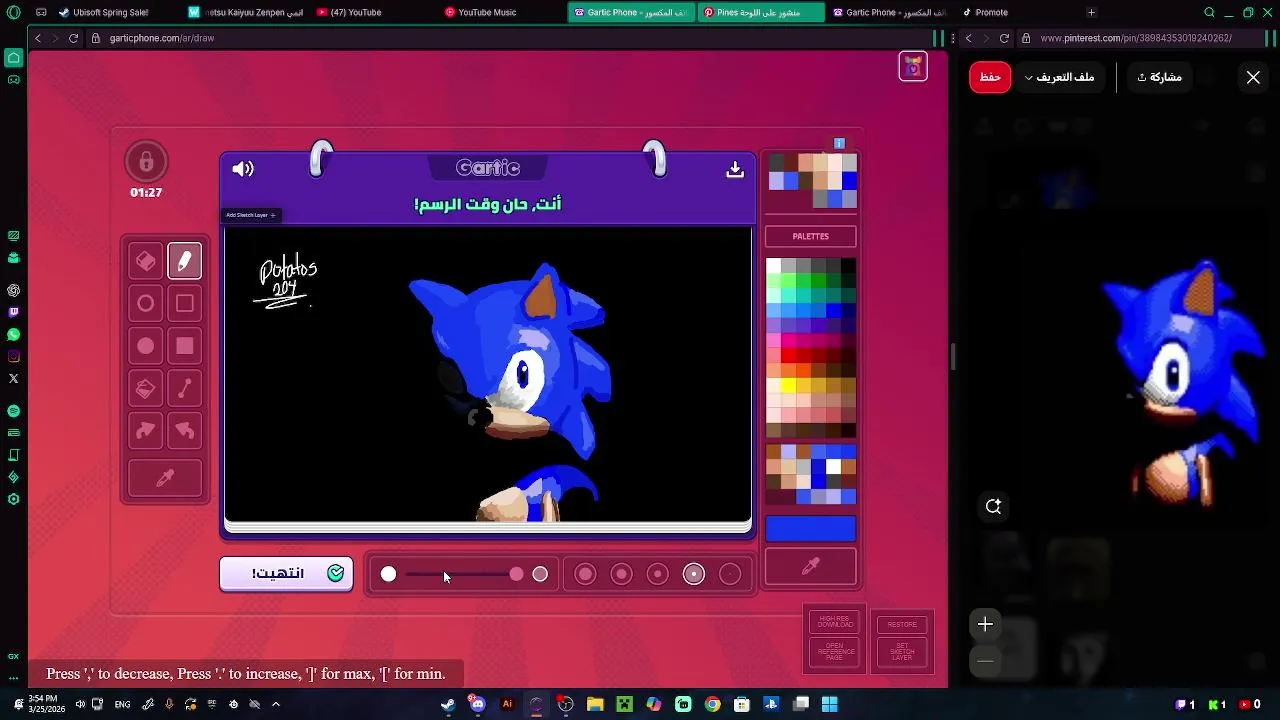Select the Eraser tool
This screenshot has width=1280, height=720.
click(146, 261)
